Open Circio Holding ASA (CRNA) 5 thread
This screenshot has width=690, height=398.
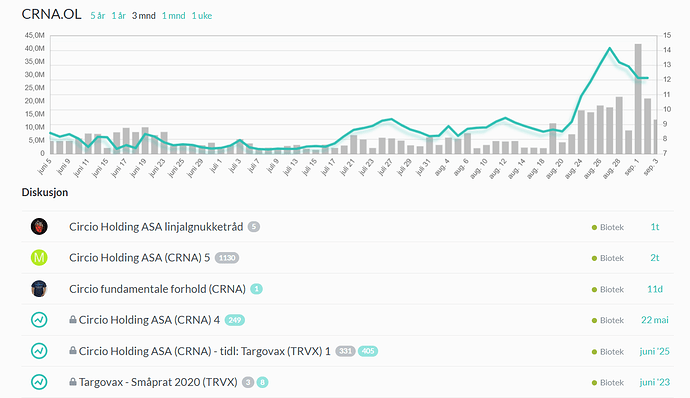[139, 258]
